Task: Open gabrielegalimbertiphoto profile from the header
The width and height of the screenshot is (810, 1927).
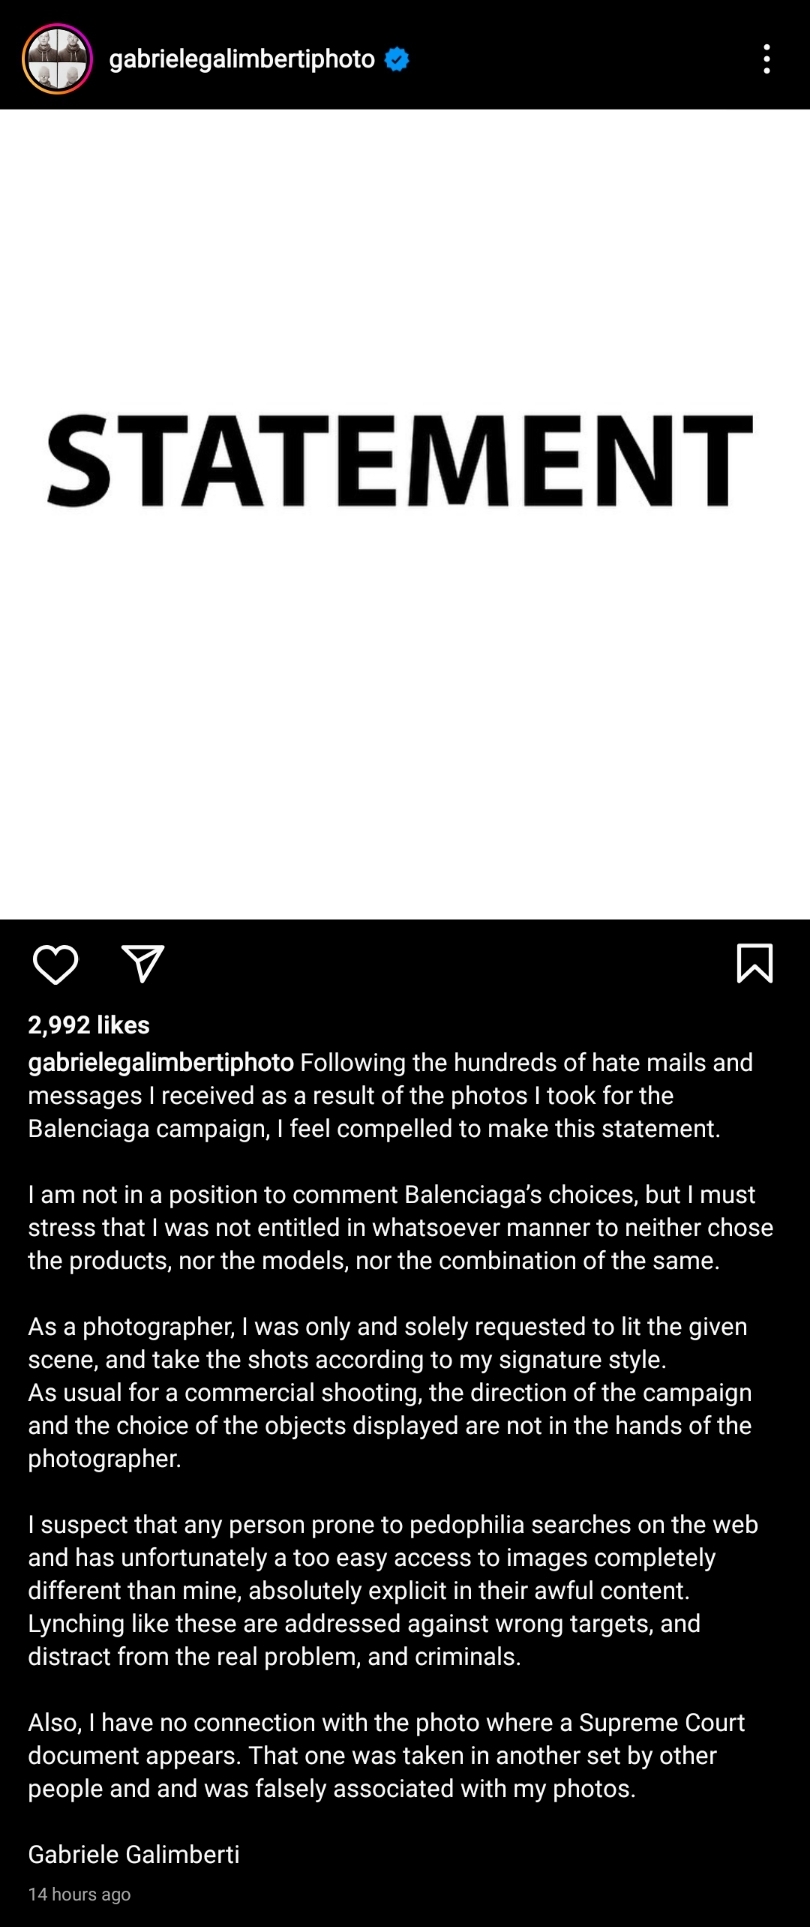Action: pos(241,59)
